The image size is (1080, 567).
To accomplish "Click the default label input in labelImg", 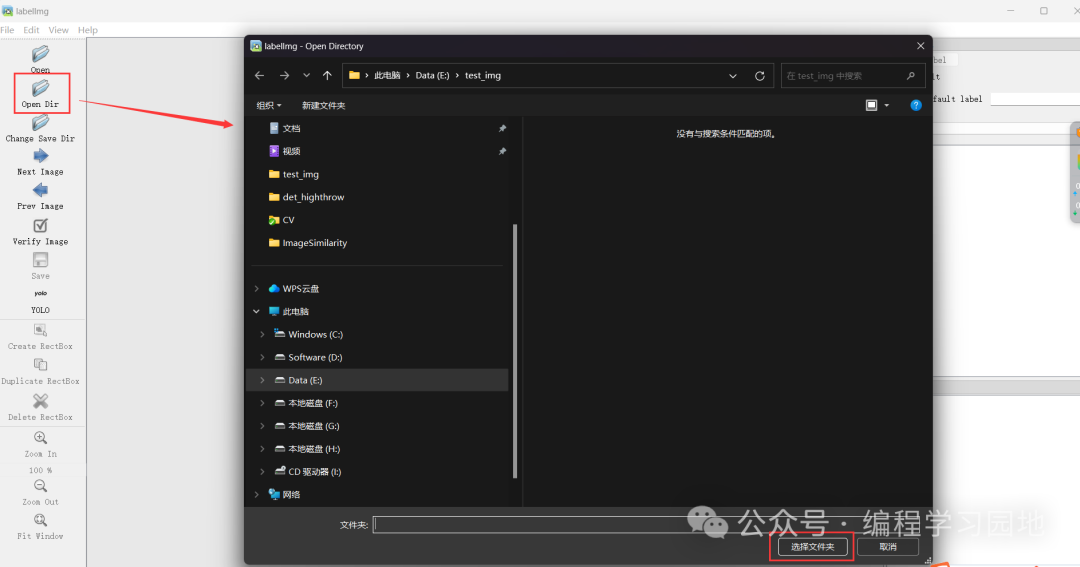I will coord(1035,99).
